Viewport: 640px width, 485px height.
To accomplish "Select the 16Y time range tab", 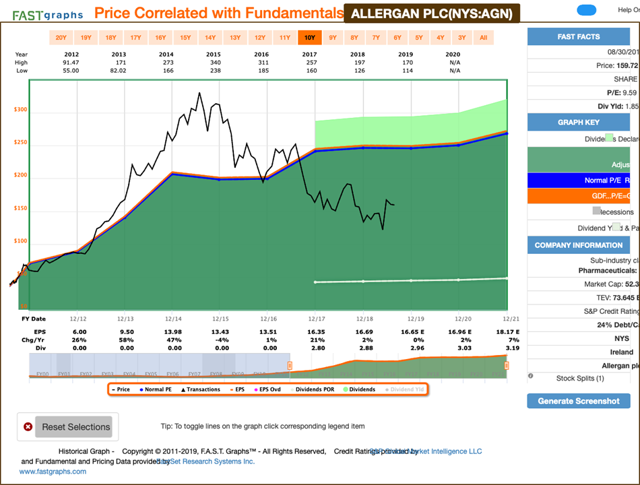I will pyautogui.click(x=160, y=38).
